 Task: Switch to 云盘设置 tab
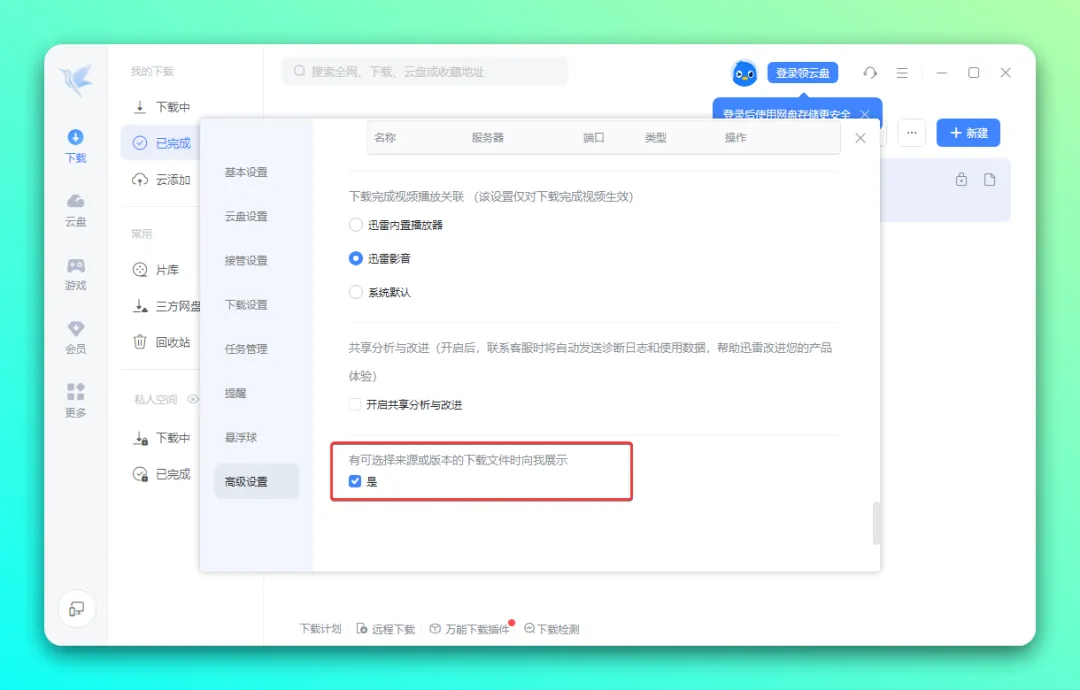(x=246, y=216)
